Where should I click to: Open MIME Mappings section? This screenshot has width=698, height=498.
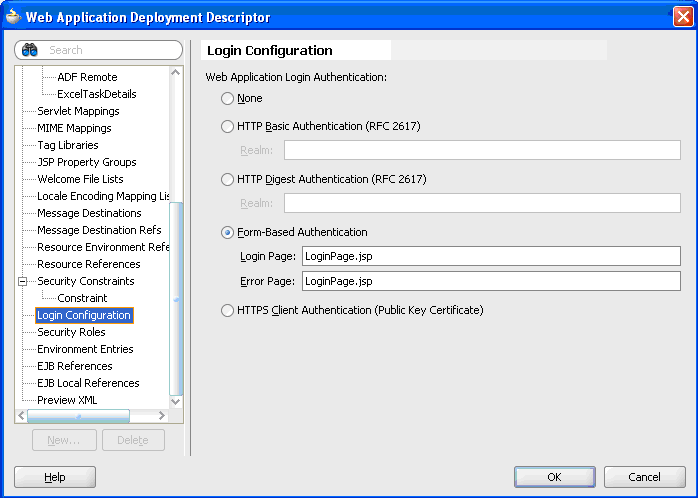tap(74, 128)
